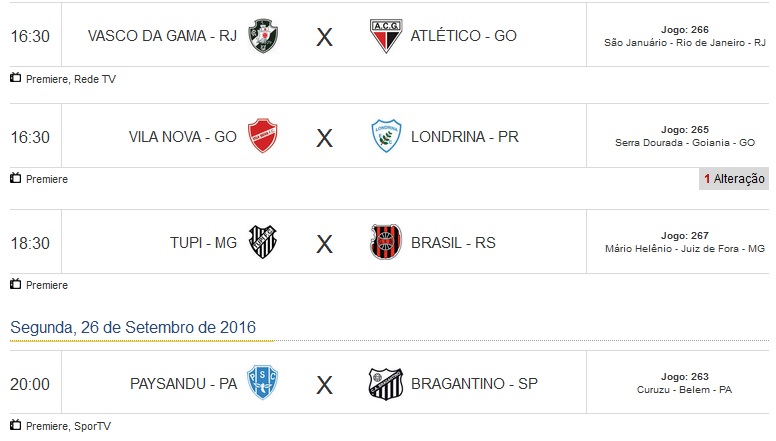The image size is (776, 441).
Task: Click the Segunda, 26 de Setembro date header
Action: tap(133, 327)
